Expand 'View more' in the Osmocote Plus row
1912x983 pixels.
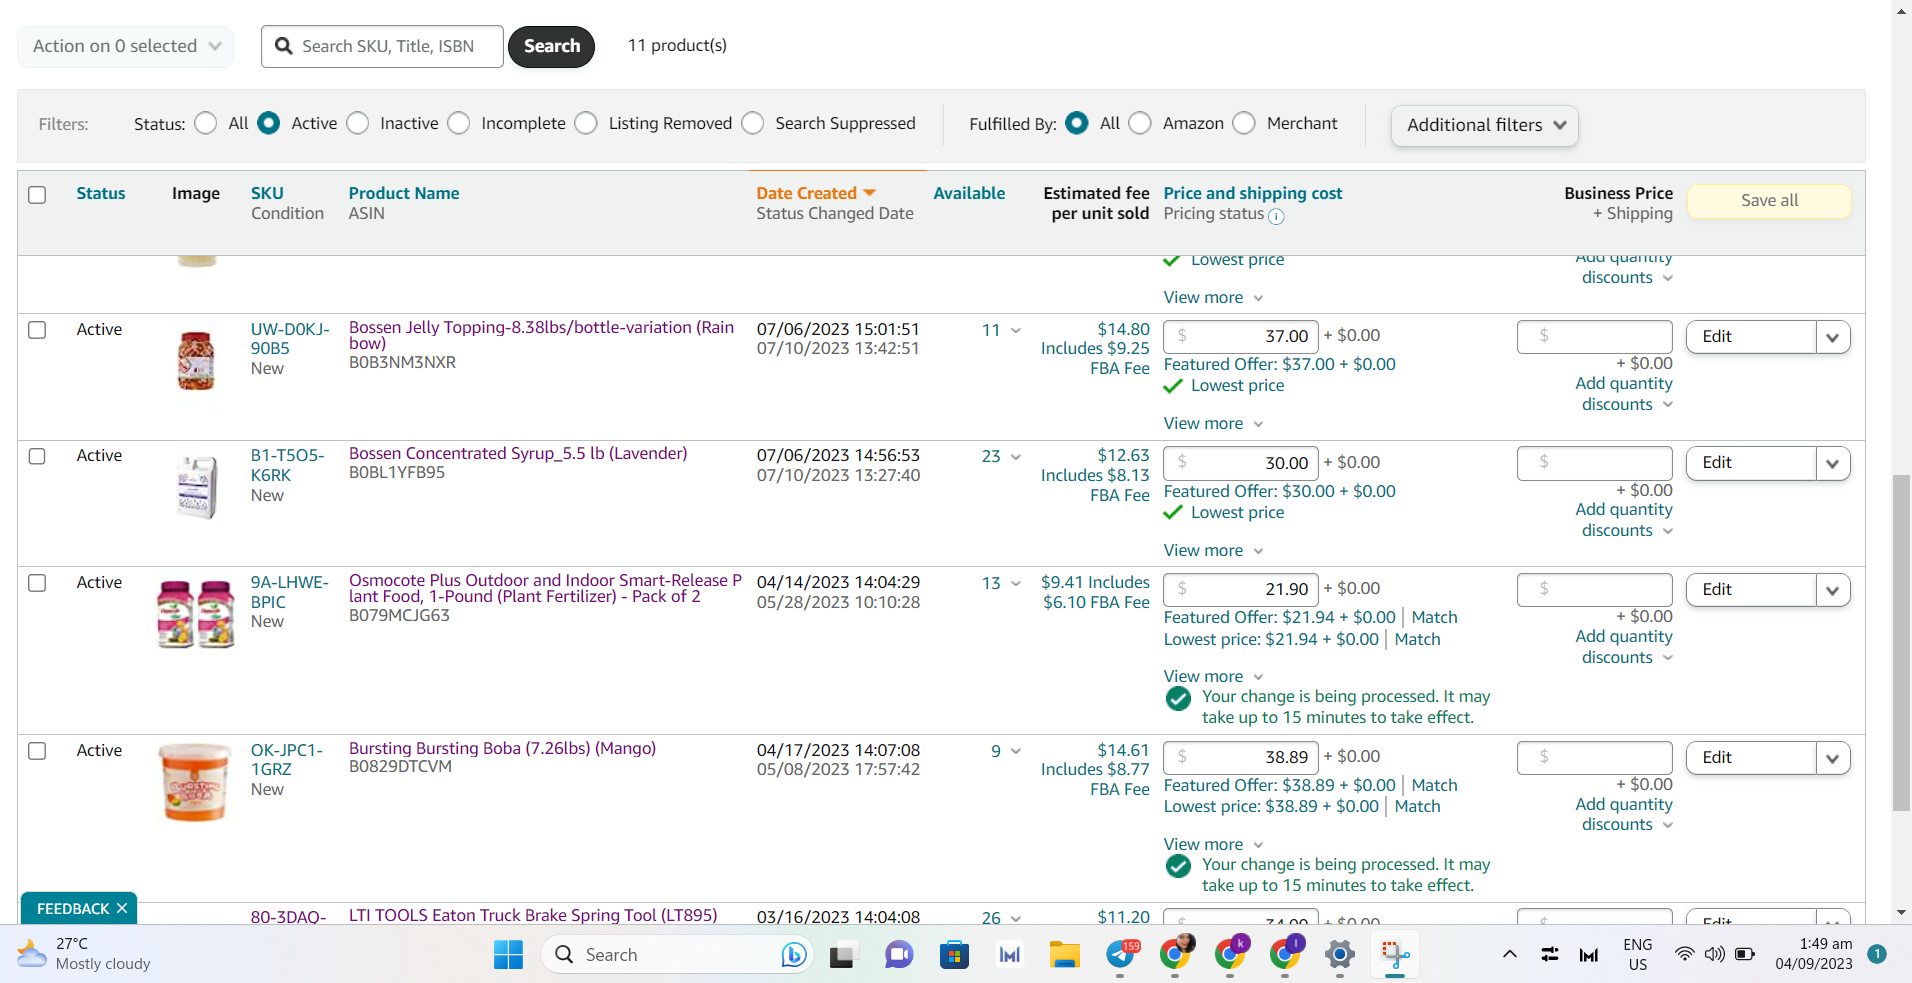coord(1213,677)
